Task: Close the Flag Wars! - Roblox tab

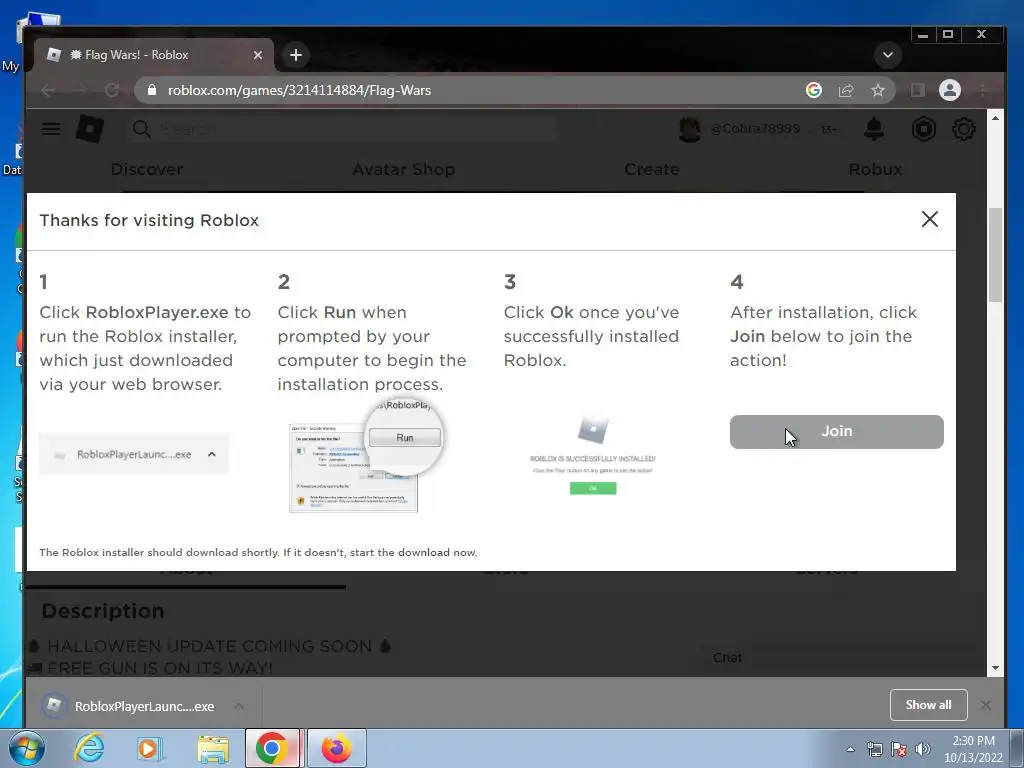Action: (x=258, y=55)
